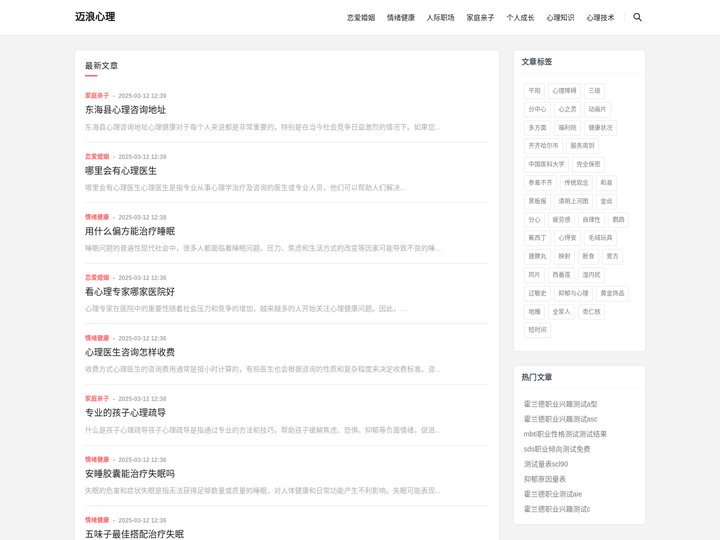Open article 用什么偏方能治疗睡眠

click(x=130, y=231)
